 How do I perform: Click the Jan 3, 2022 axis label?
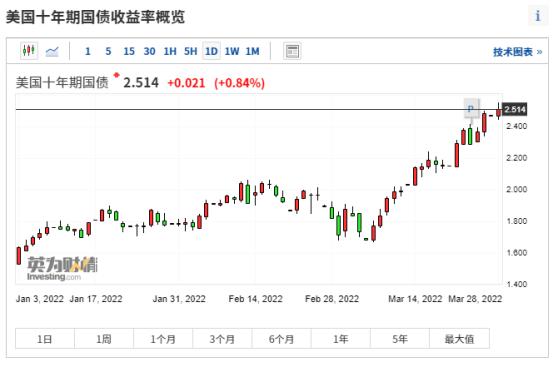(x=40, y=299)
